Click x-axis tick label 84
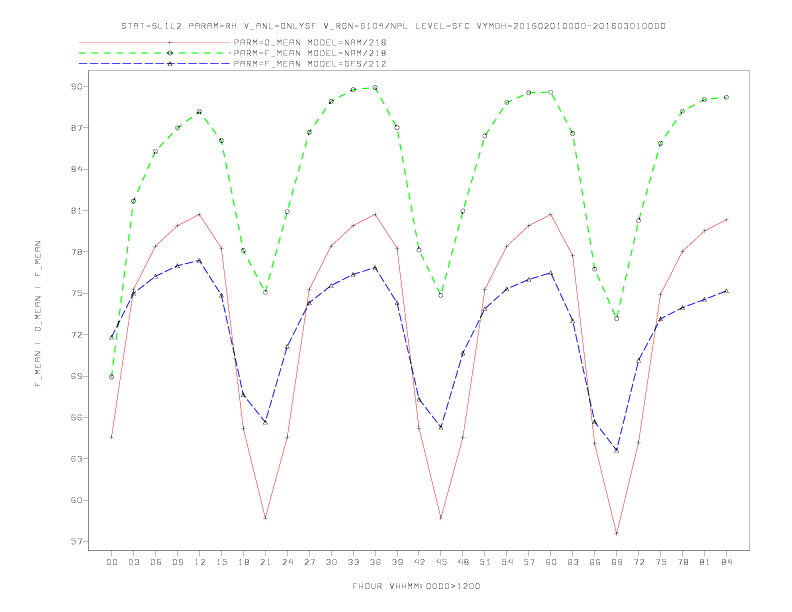Image resolution: width=792 pixels, height=612 pixels. 726,562
